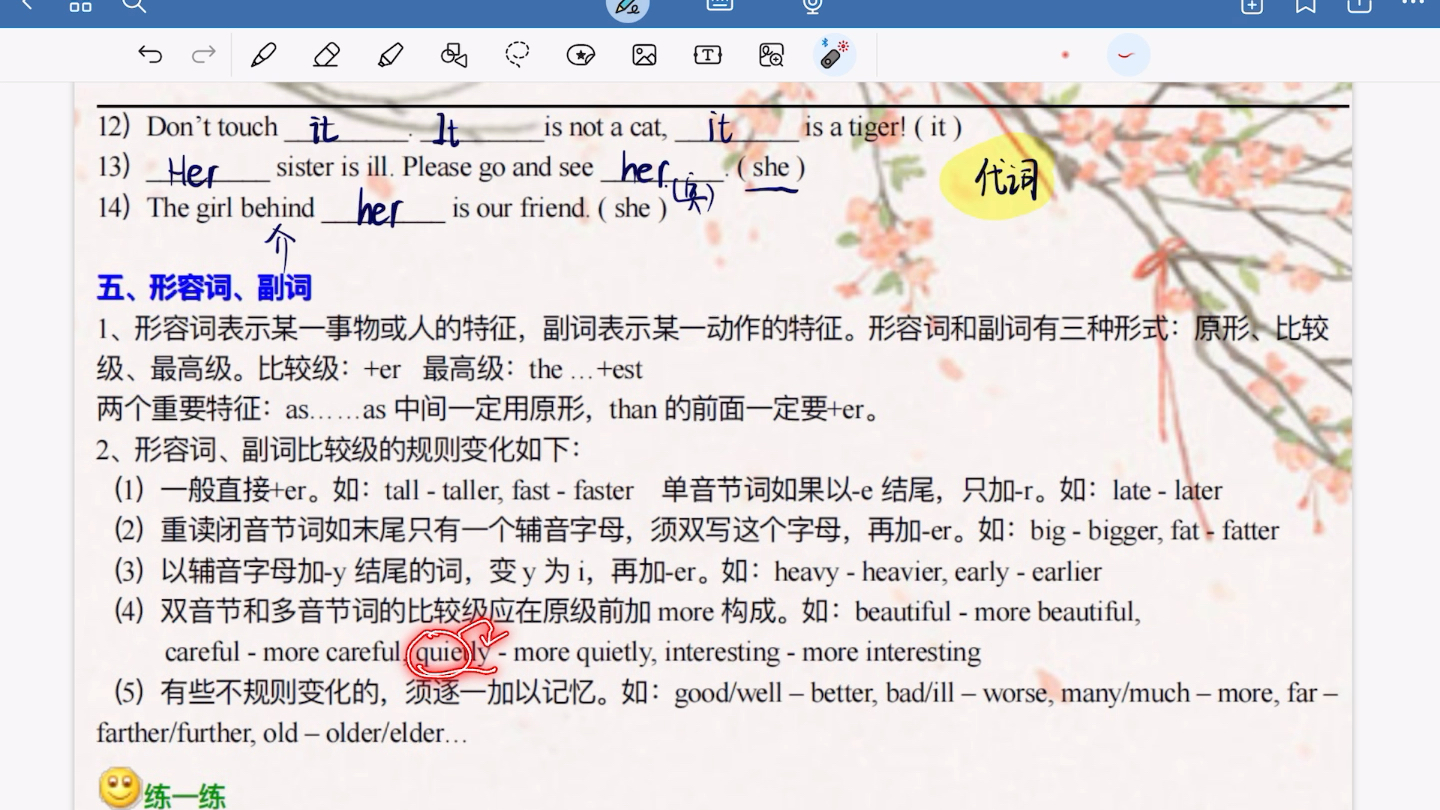Select the red color swatch
Screen dimensions: 1440x810
pos(1063,55)
